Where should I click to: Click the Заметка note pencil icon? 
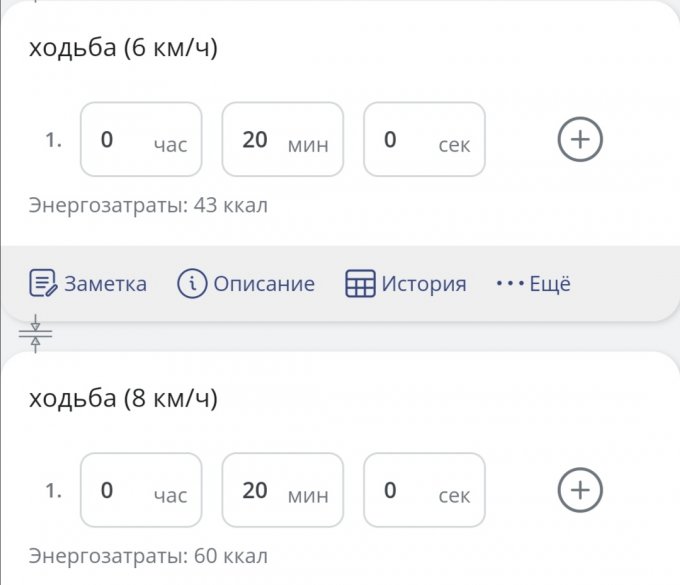pyautogui.click(x=43, y=283)
